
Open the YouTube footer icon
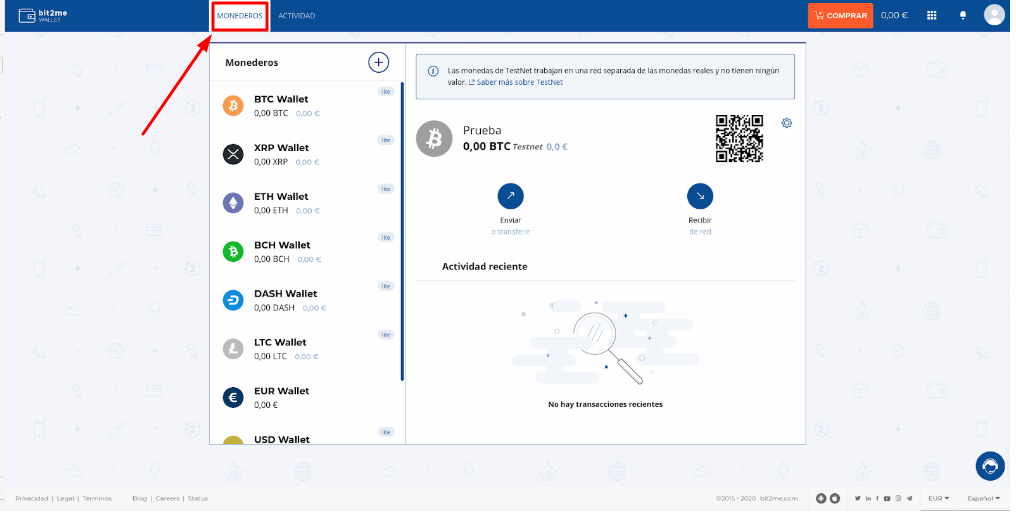pyautogui.click(x=887, y=498)
